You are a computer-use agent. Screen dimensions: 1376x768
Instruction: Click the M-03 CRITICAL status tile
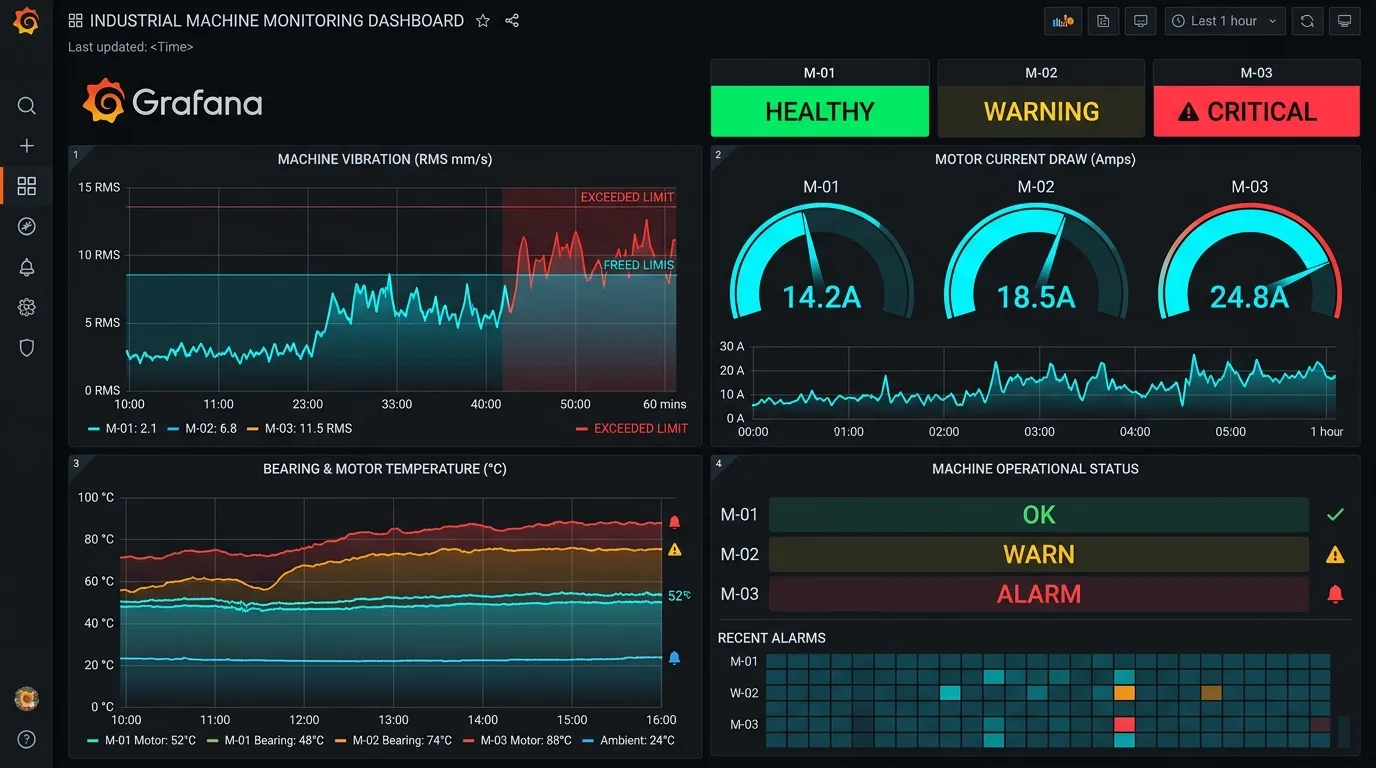(1257, 98)
